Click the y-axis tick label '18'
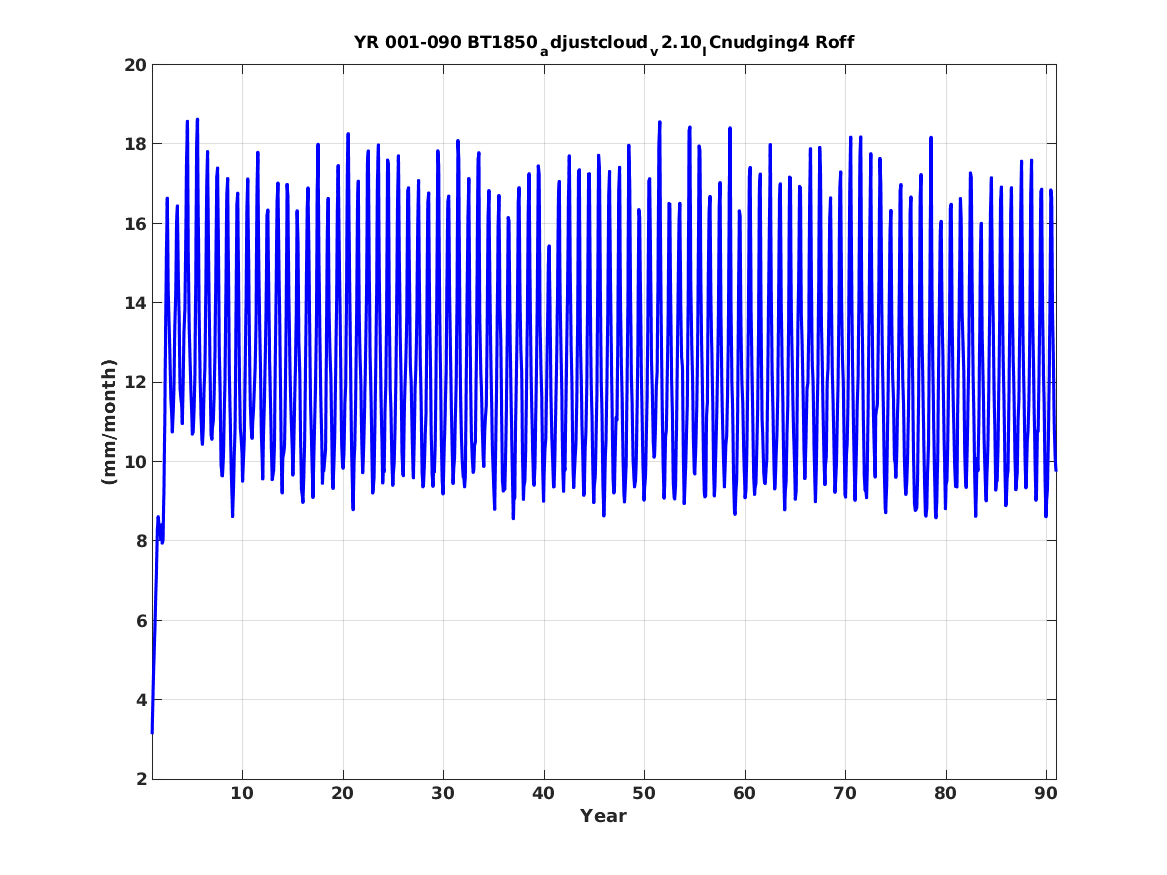Image resolution: width=1167 pixels, height=875 pixels. pyautogui.click(x=135, y=144)
